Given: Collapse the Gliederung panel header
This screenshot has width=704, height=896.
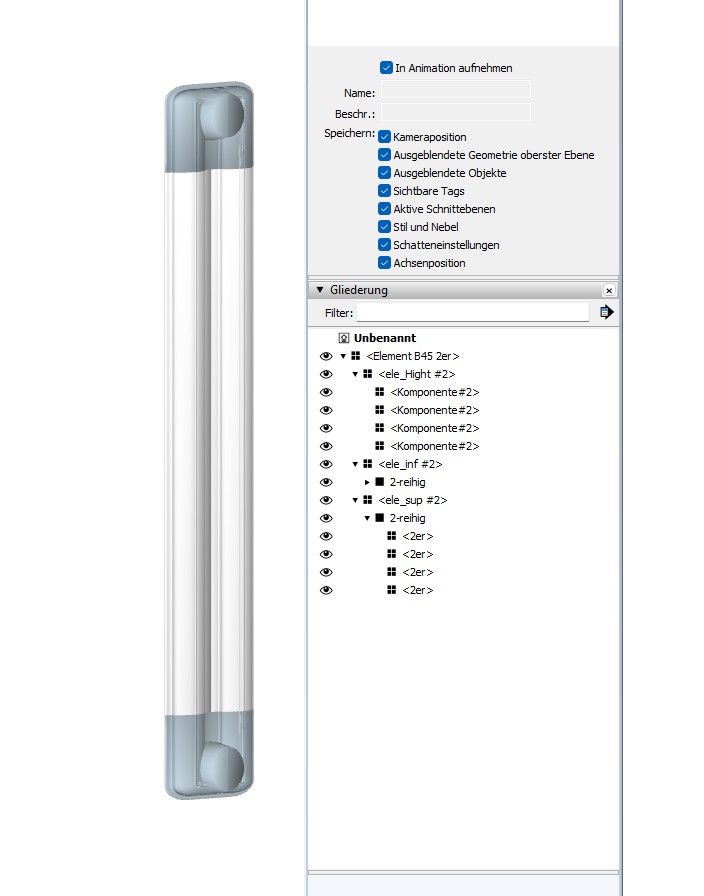Looking at the screenshot, I should point(320,290).
